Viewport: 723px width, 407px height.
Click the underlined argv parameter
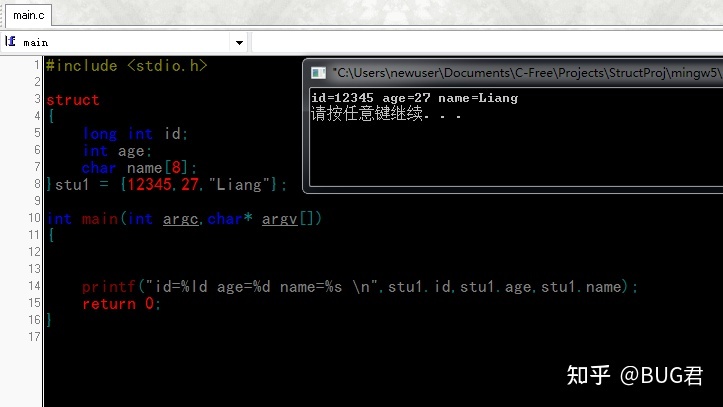click(x=280, y=219)
